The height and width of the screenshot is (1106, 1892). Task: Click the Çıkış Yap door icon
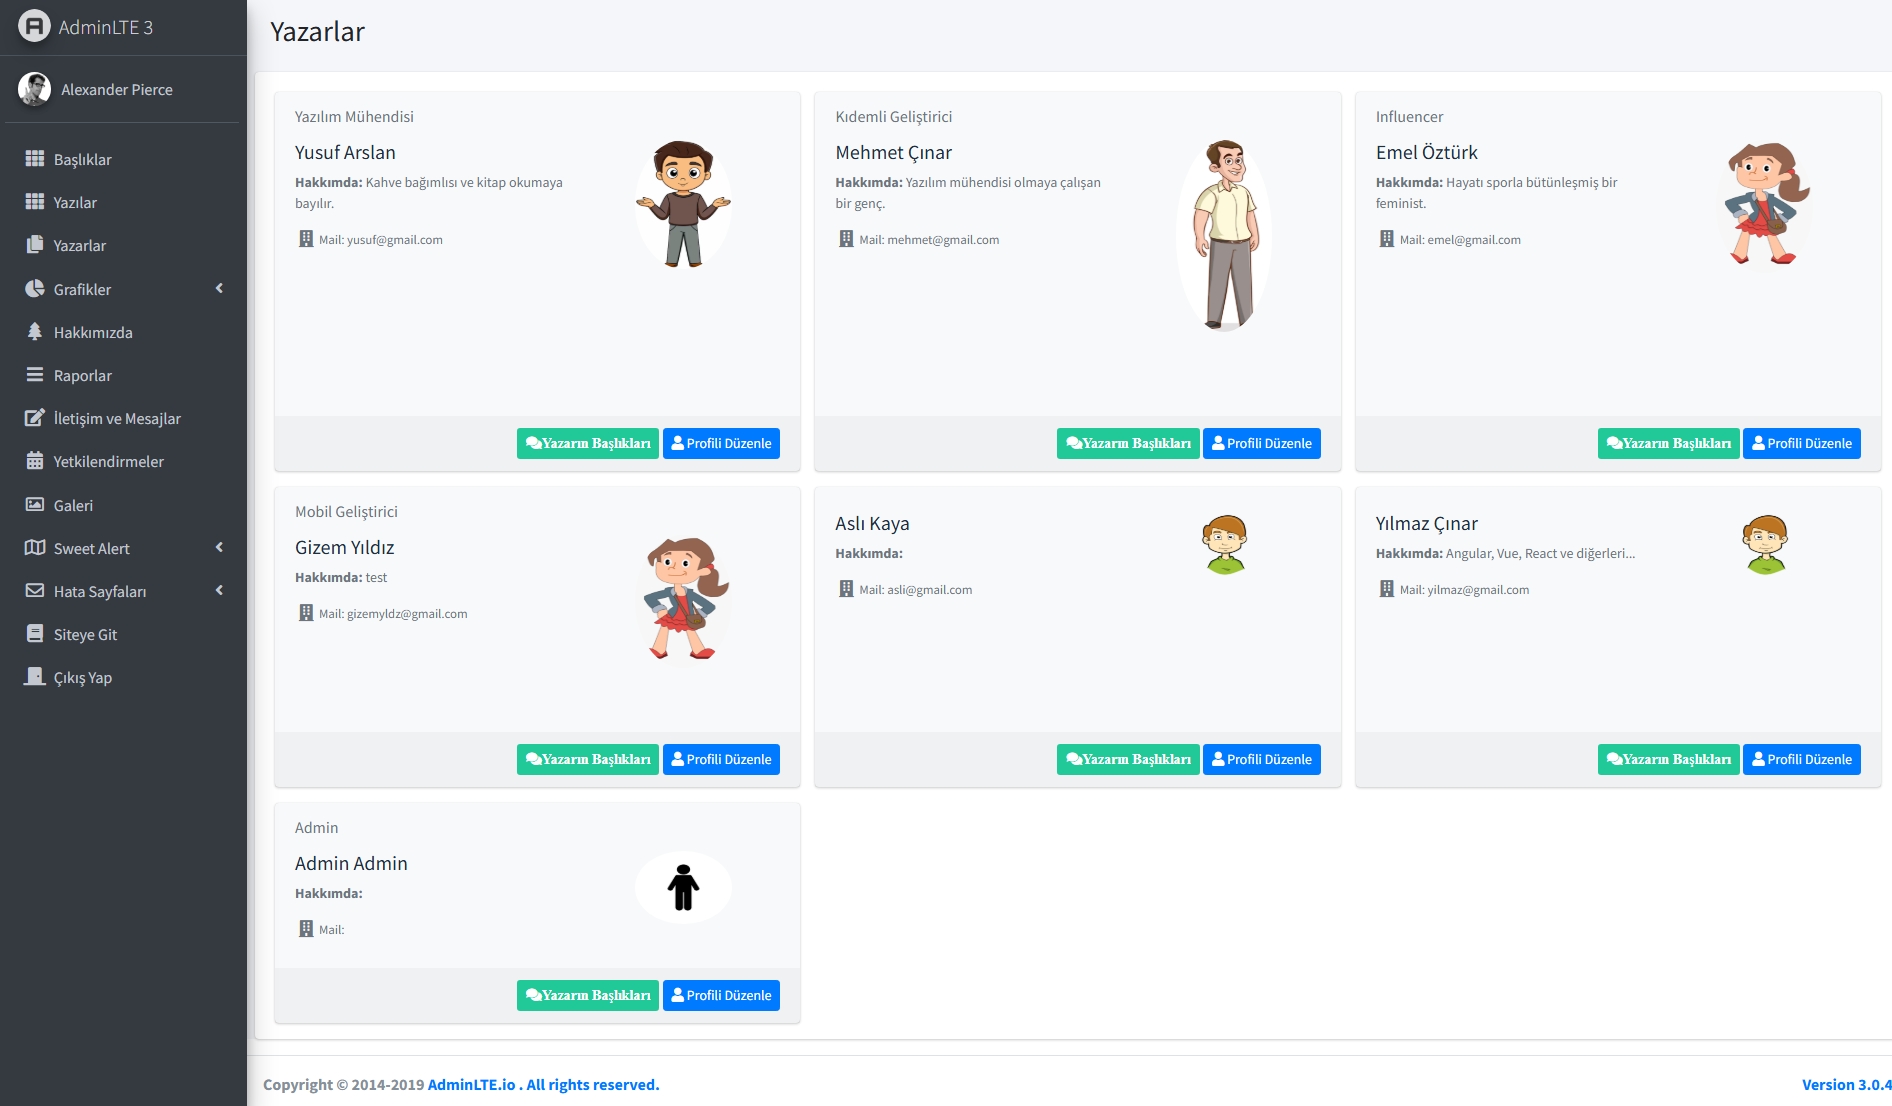click(x=35, y=677)
